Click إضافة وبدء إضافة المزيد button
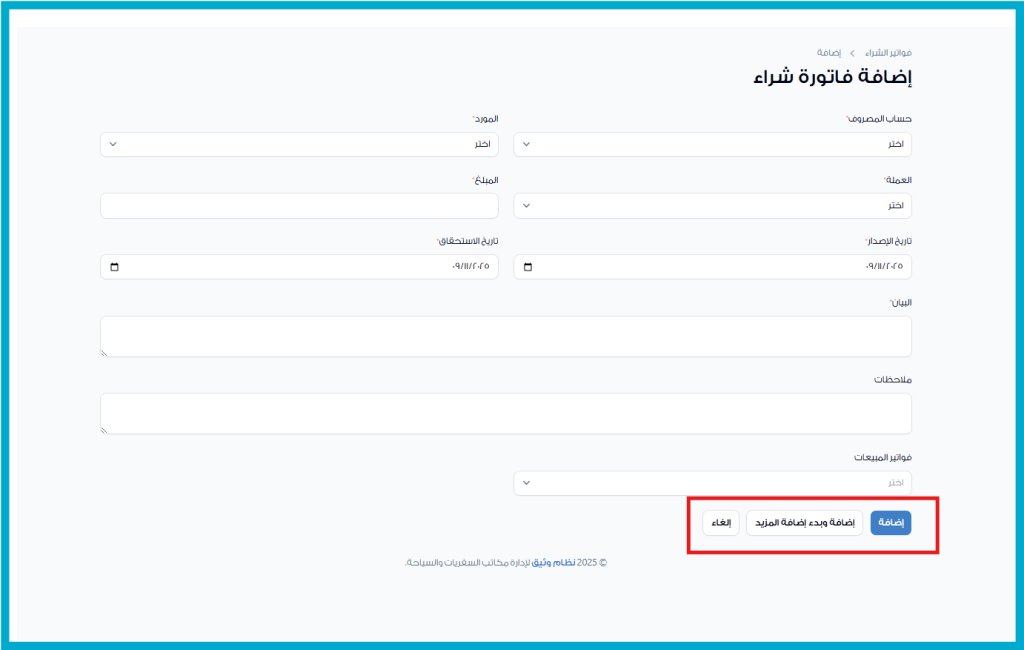The width and height of the screenshot is (1024, 650). [804, 523]
